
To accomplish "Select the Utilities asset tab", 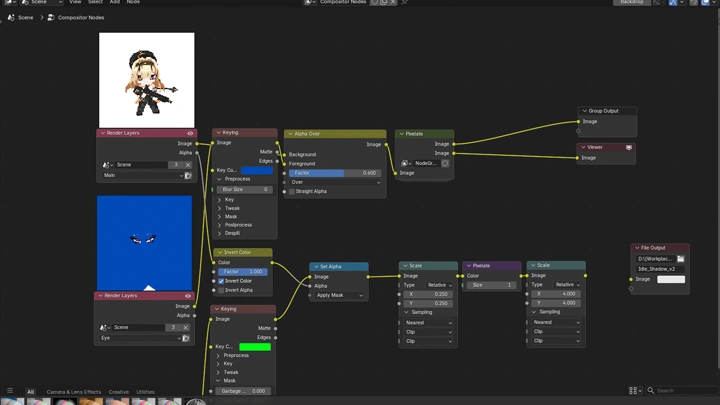I will pos(146,392).
